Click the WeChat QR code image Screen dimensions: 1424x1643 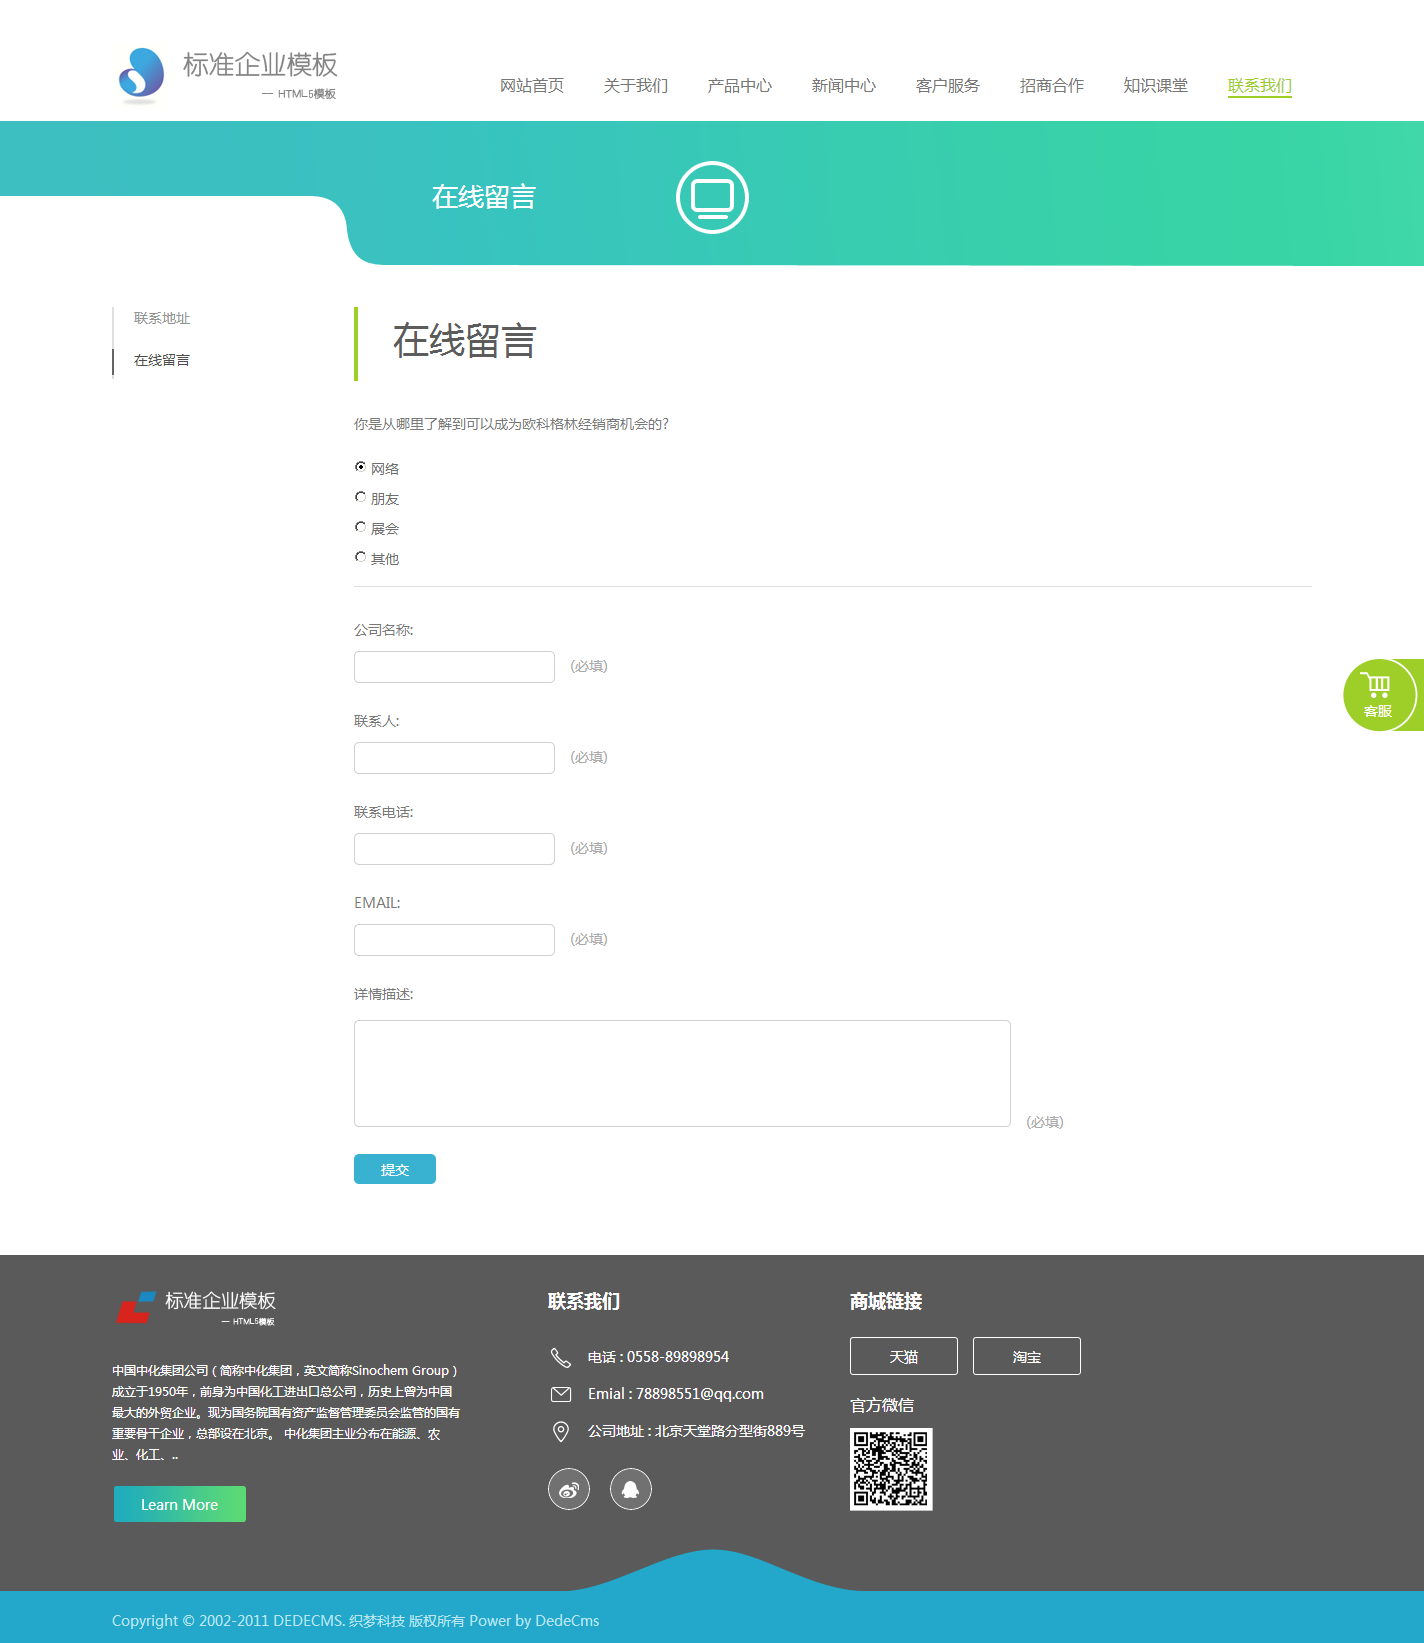tap(891, 1469)
